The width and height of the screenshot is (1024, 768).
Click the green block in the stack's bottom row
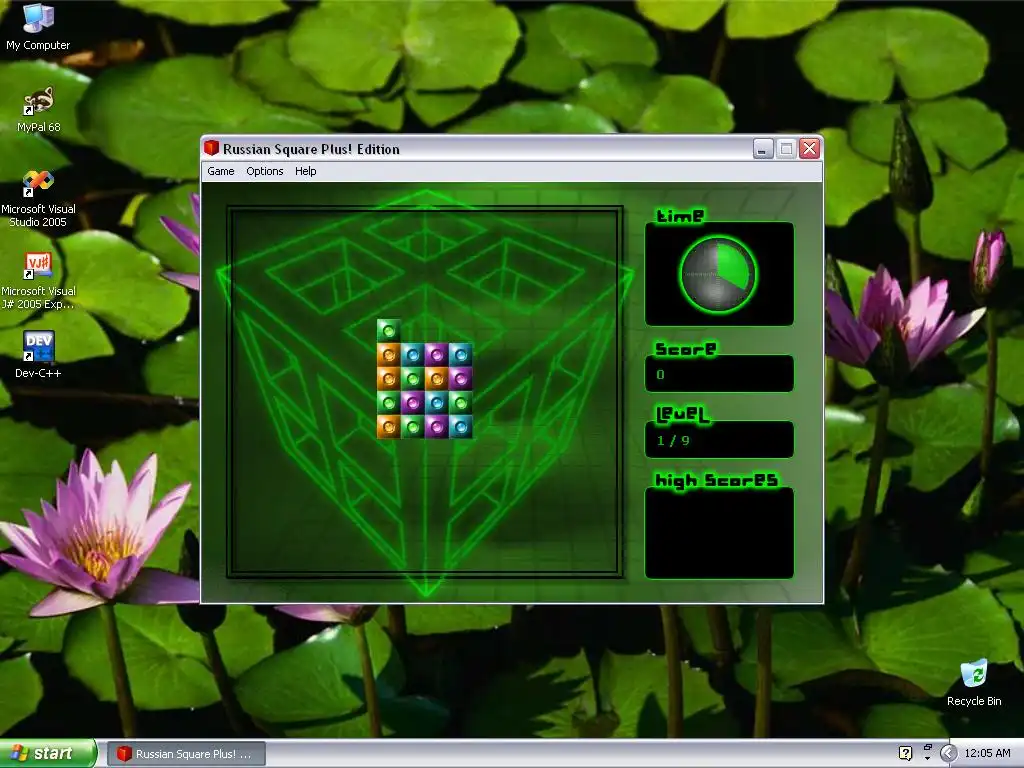click(x=413, y=427)
